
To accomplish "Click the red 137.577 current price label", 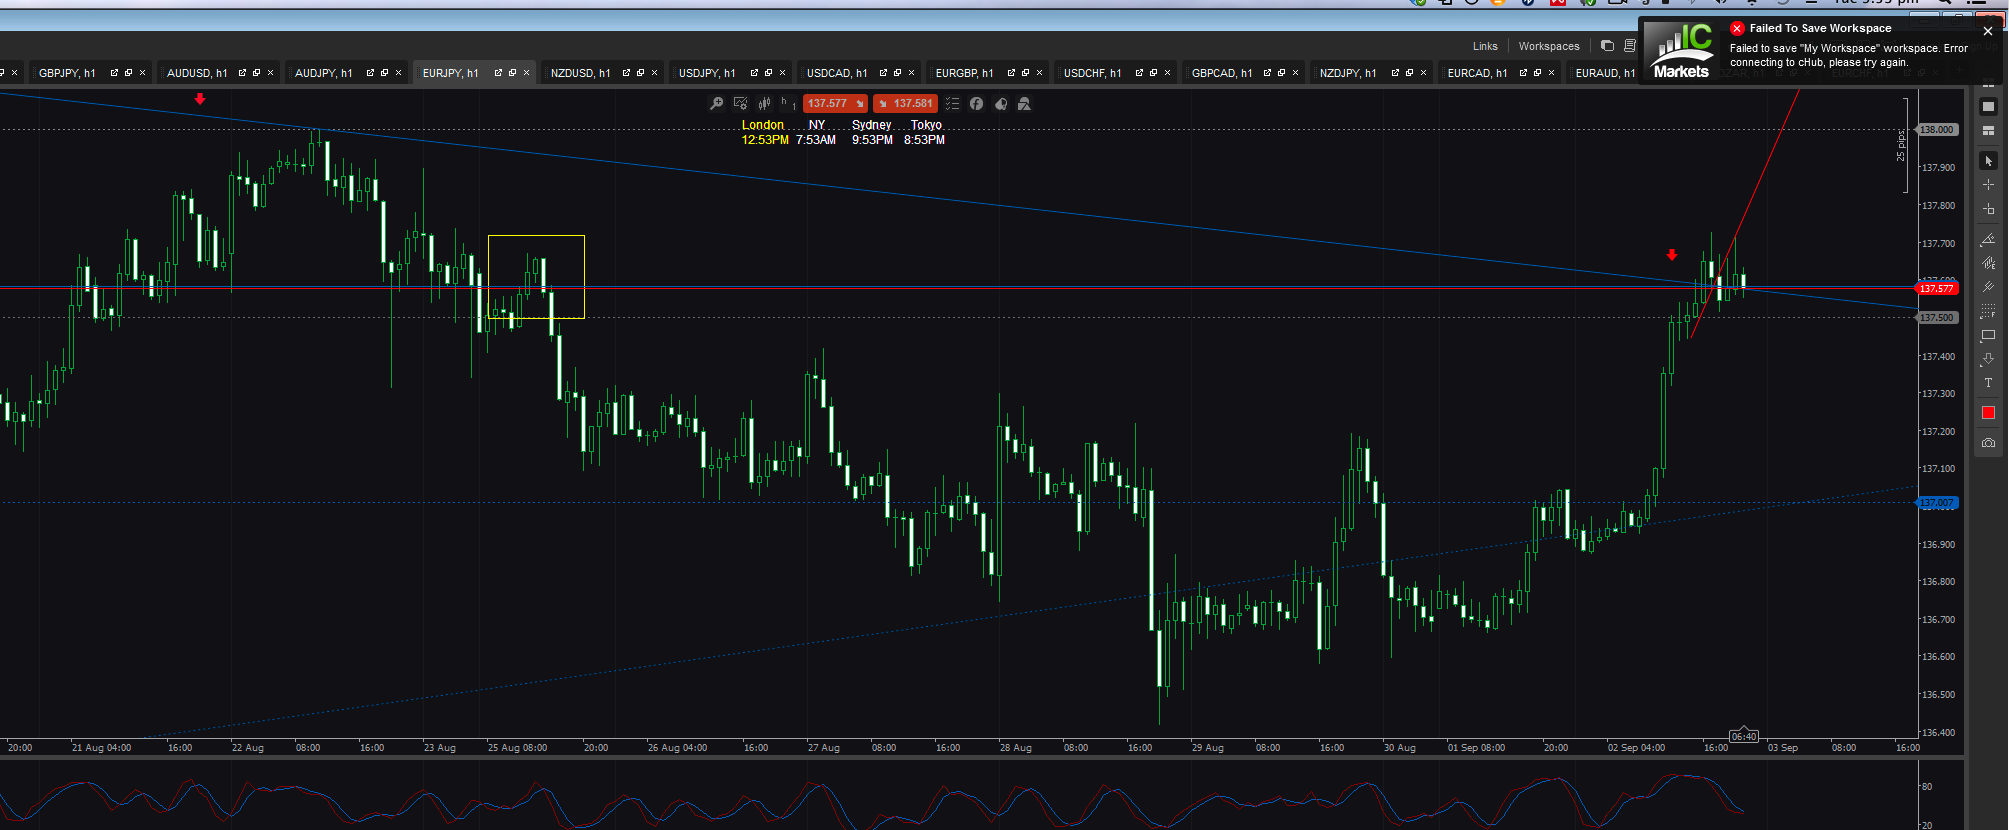I will tap(1937, 289).
